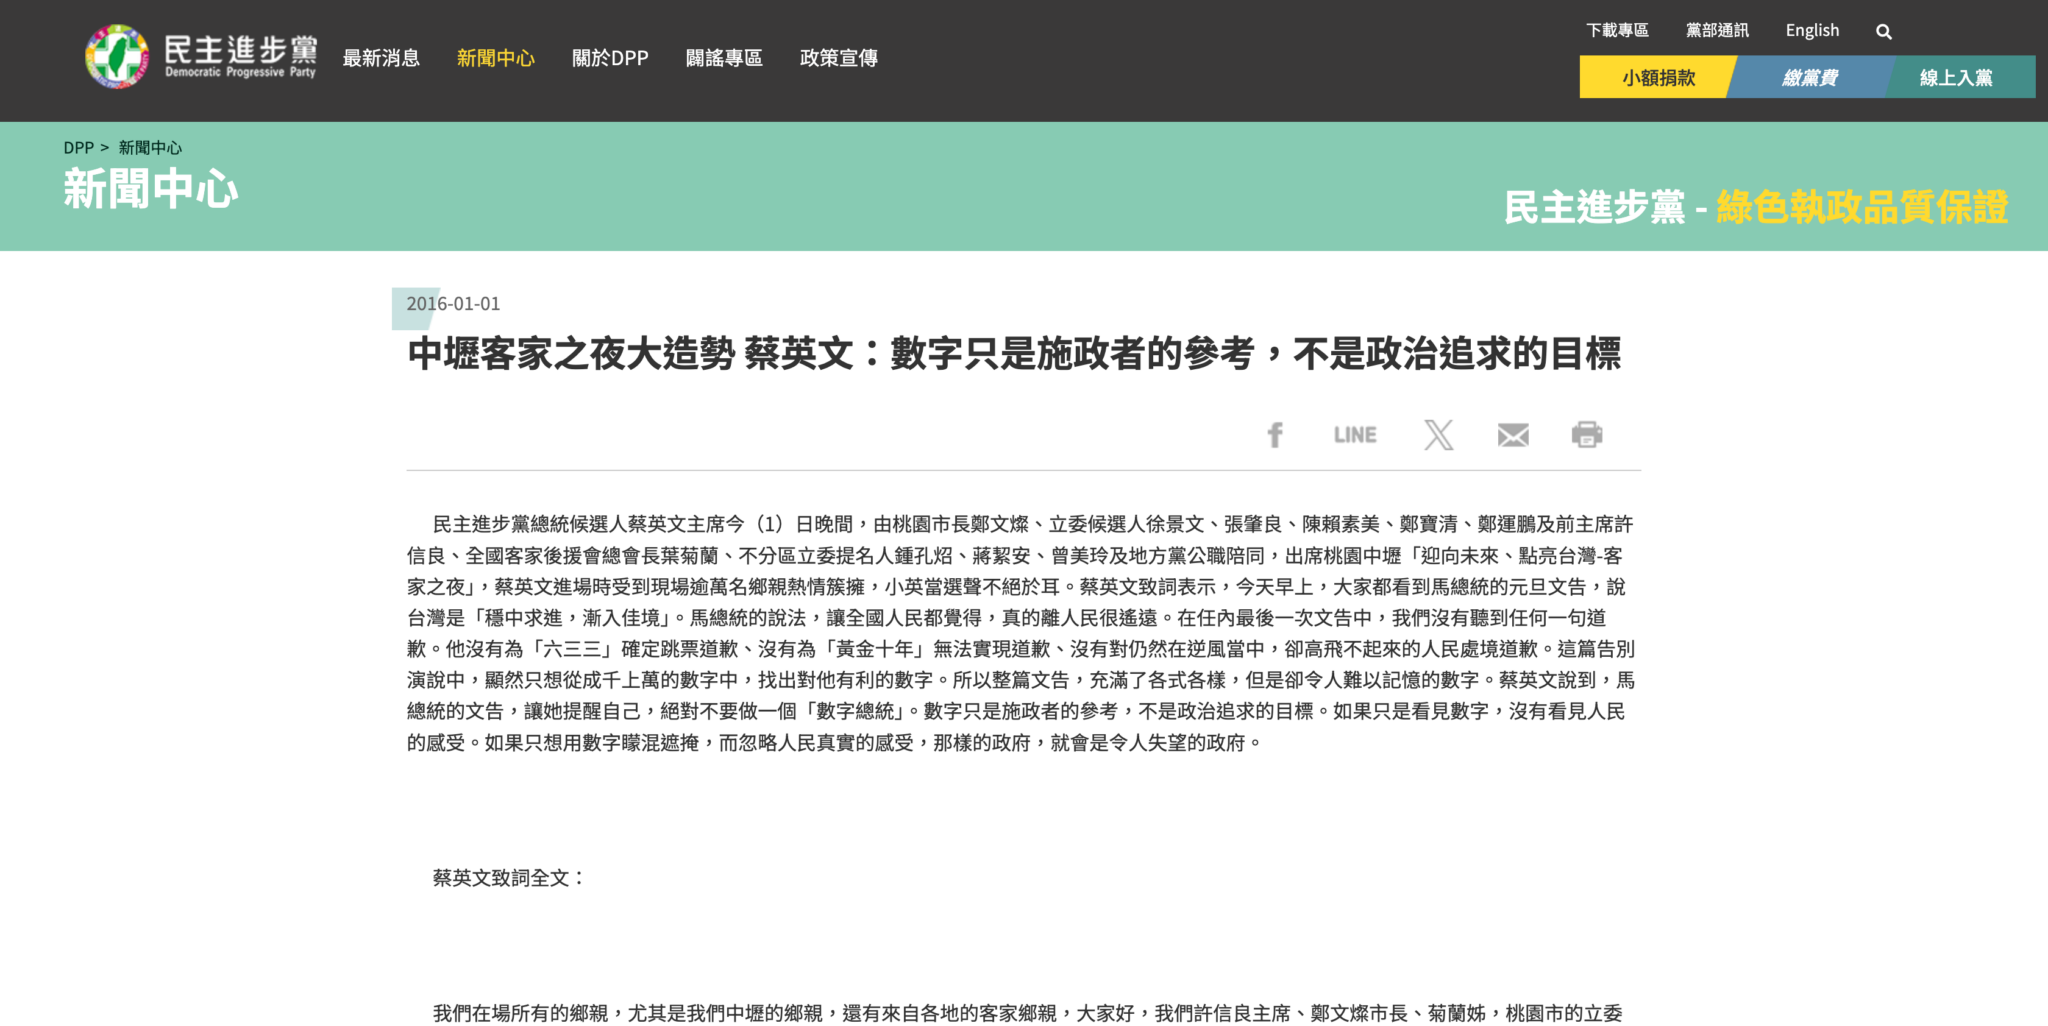Open the 政策宣傳 menu item

point(837,58)
